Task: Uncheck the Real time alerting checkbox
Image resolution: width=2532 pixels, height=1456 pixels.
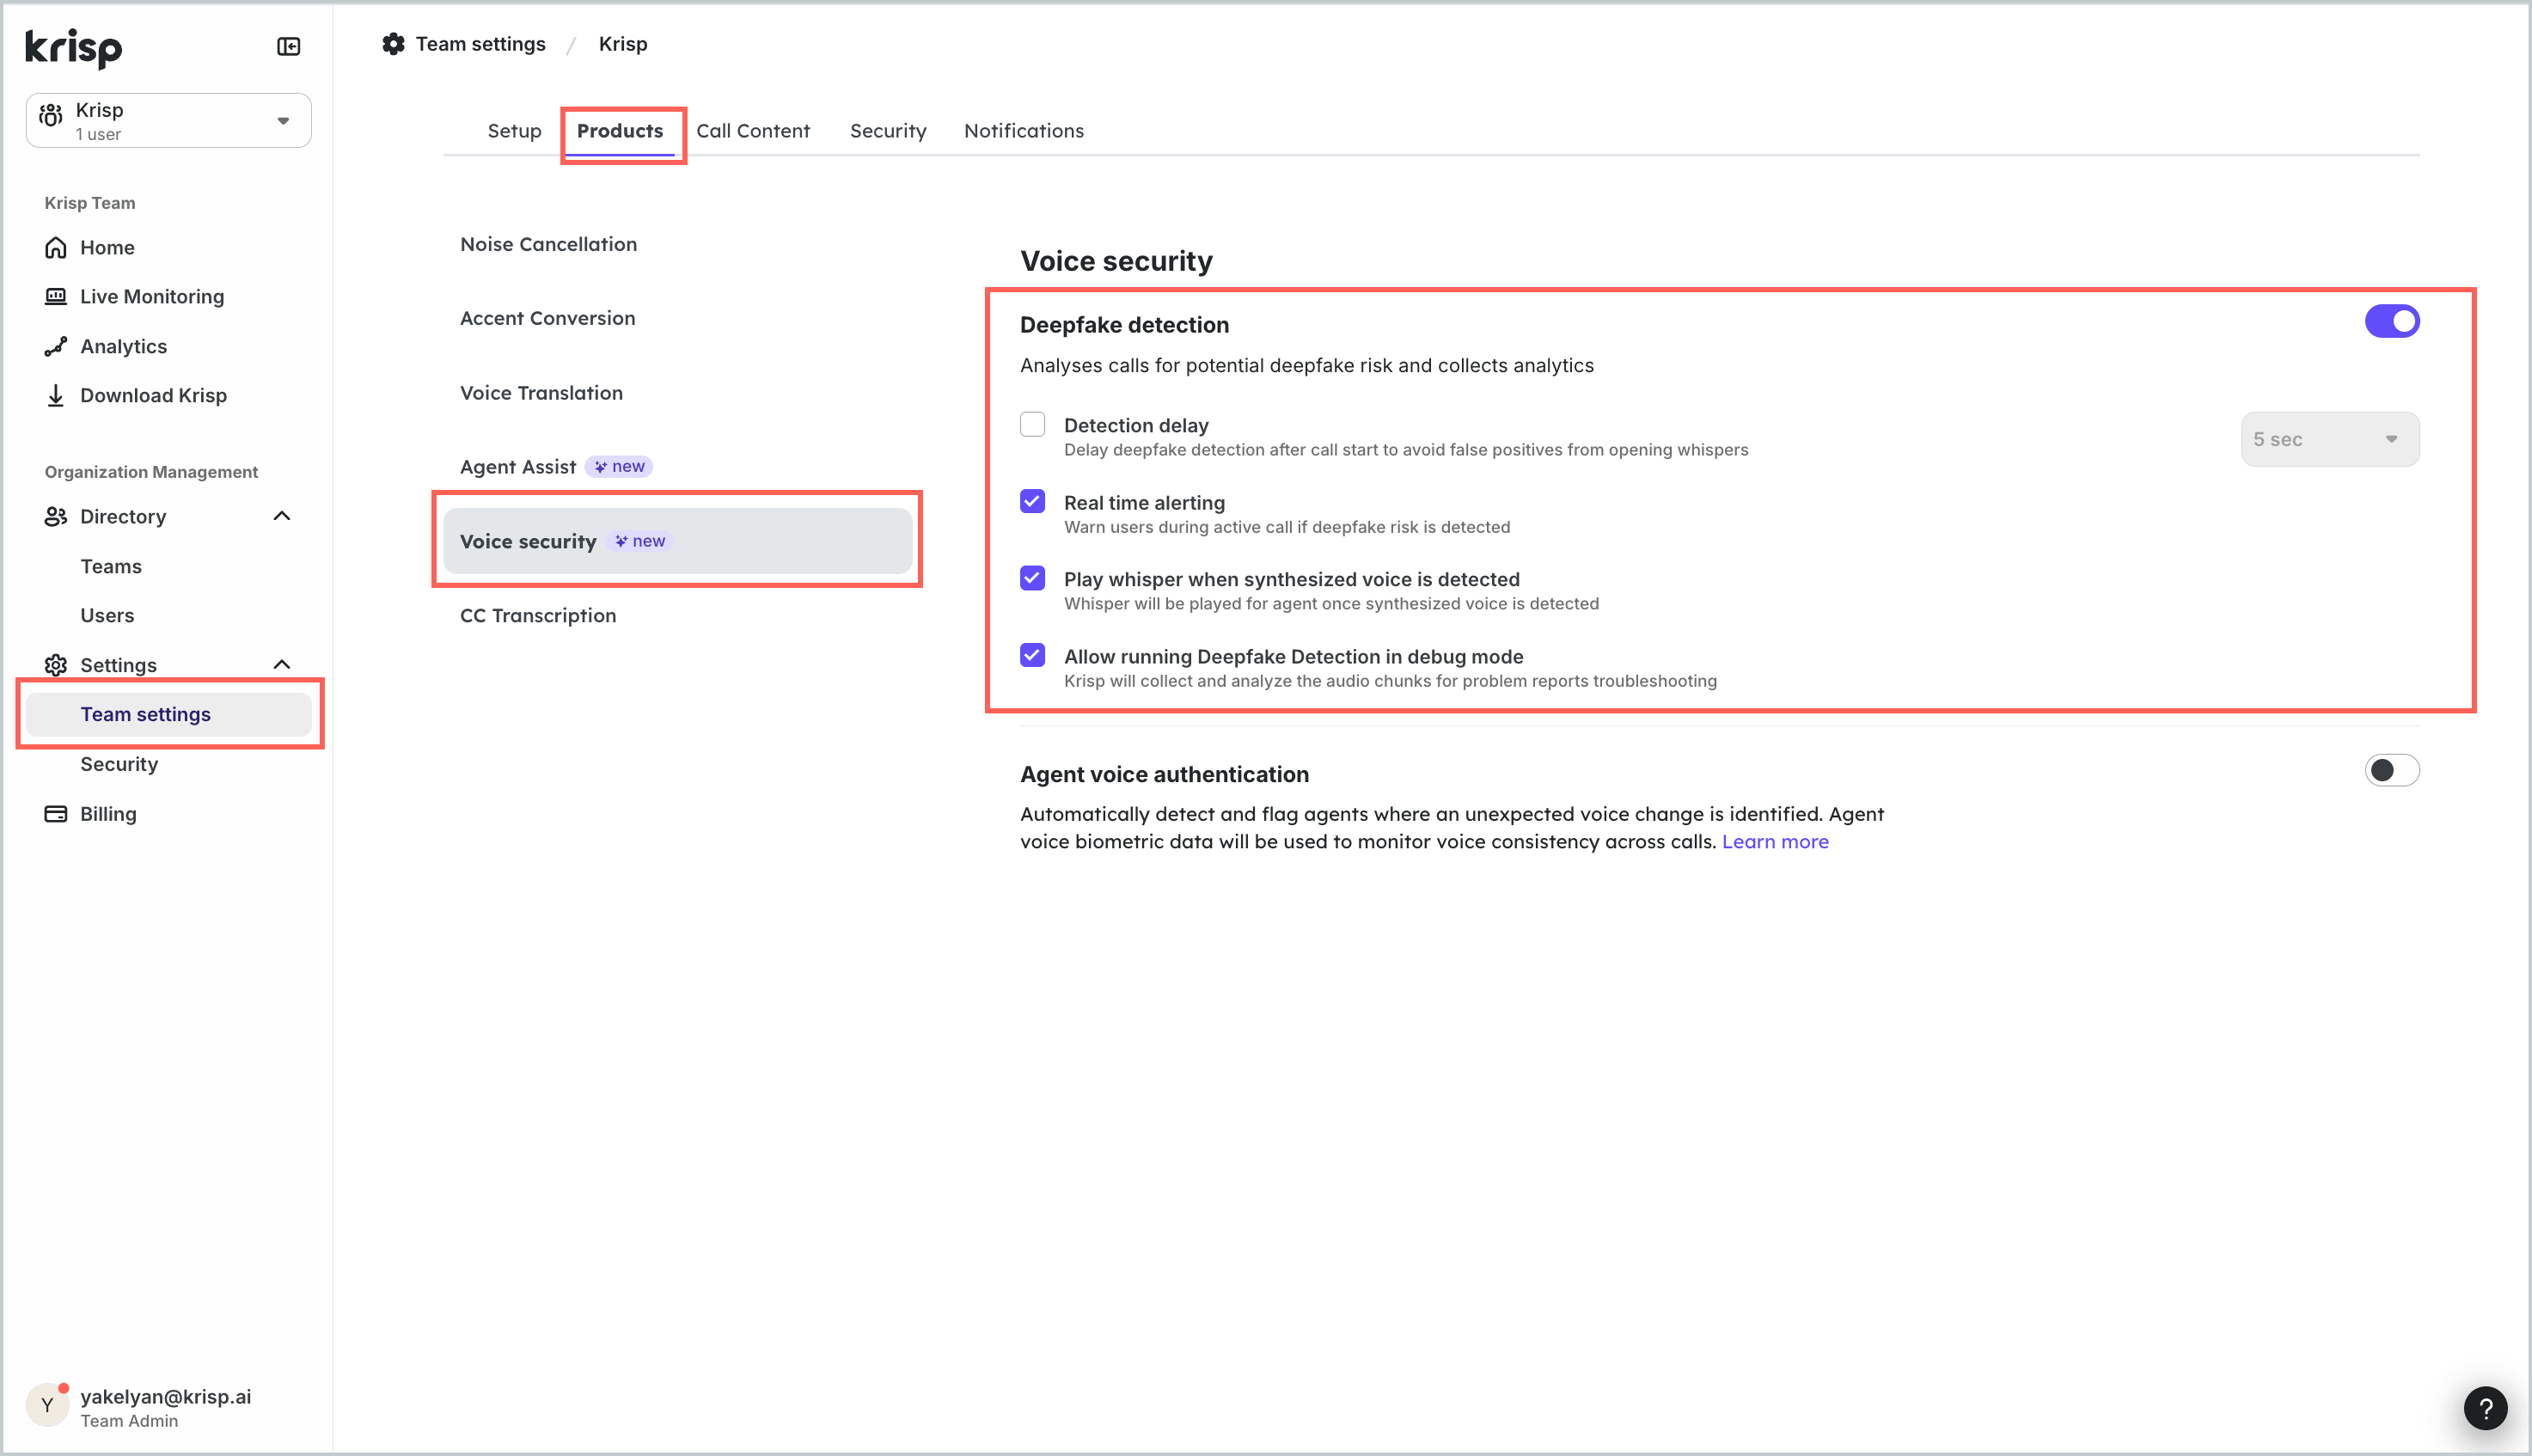Action: (x=1033, y=501)
